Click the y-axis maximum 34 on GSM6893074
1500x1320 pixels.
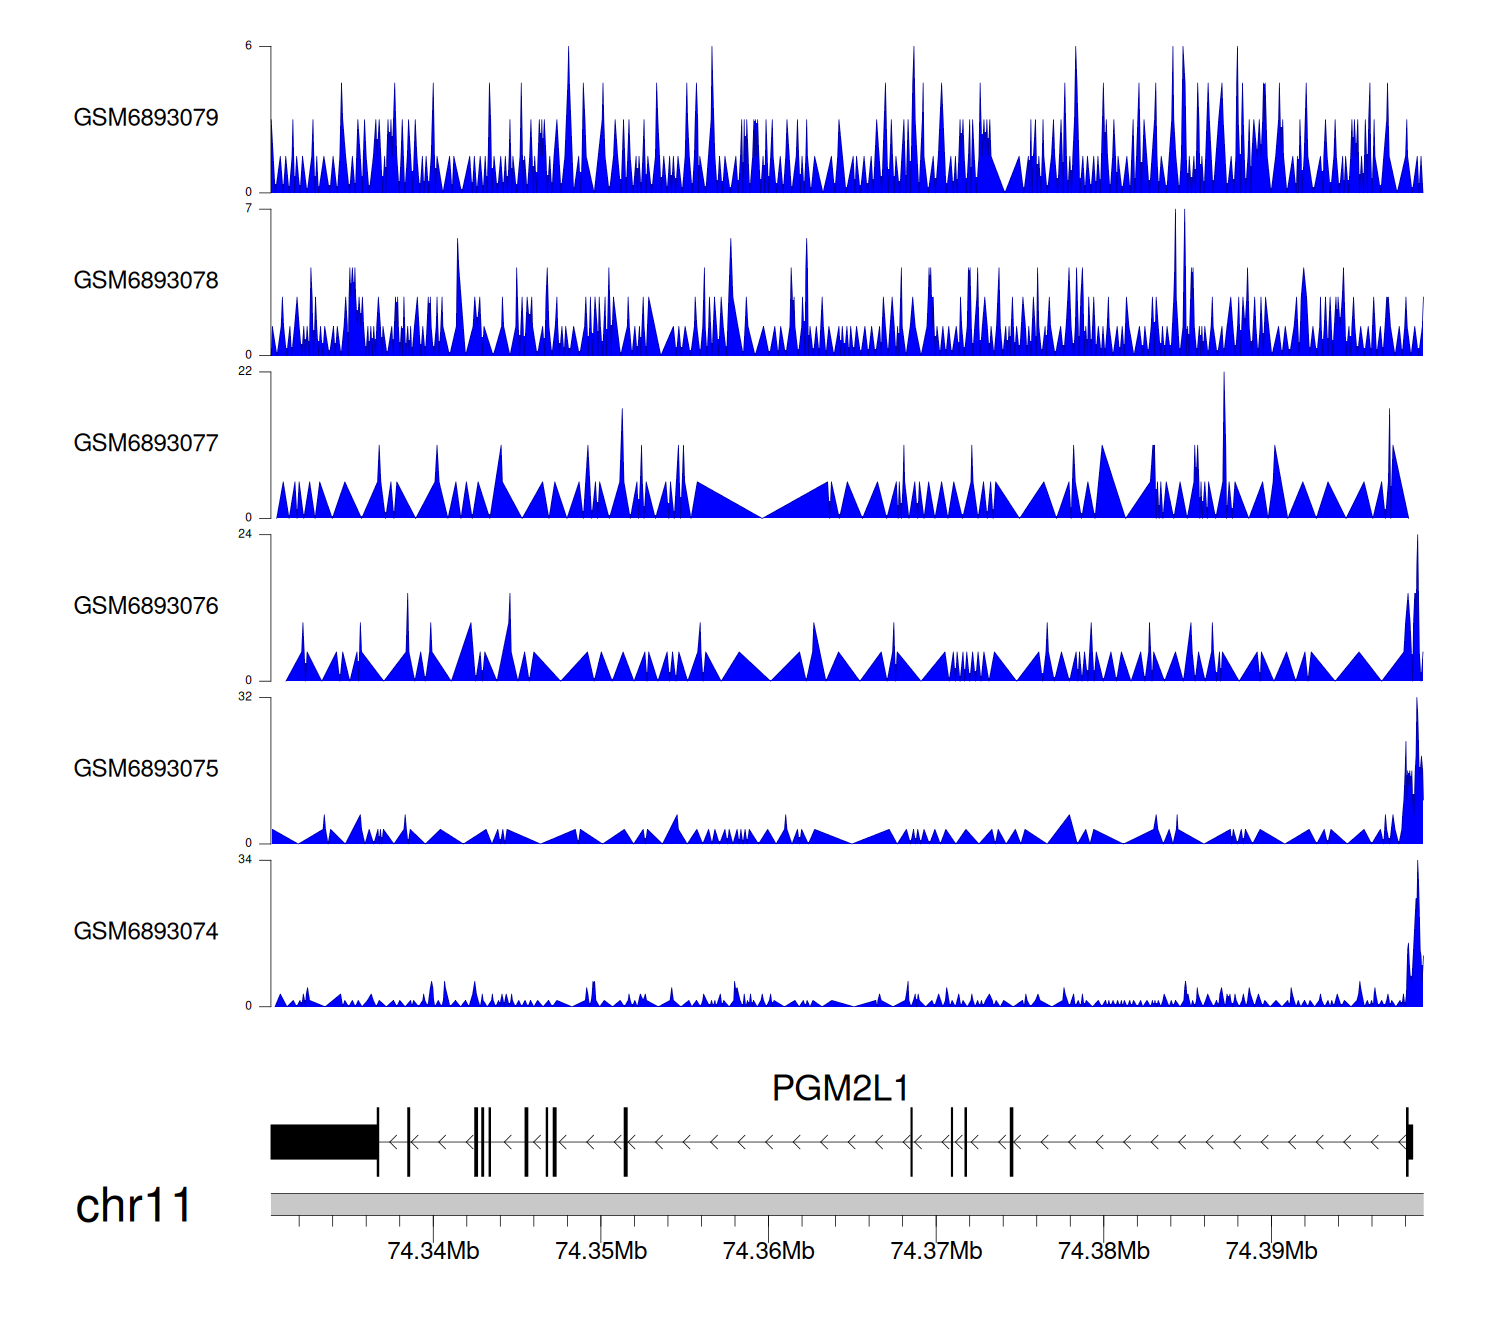click(245, 860)
